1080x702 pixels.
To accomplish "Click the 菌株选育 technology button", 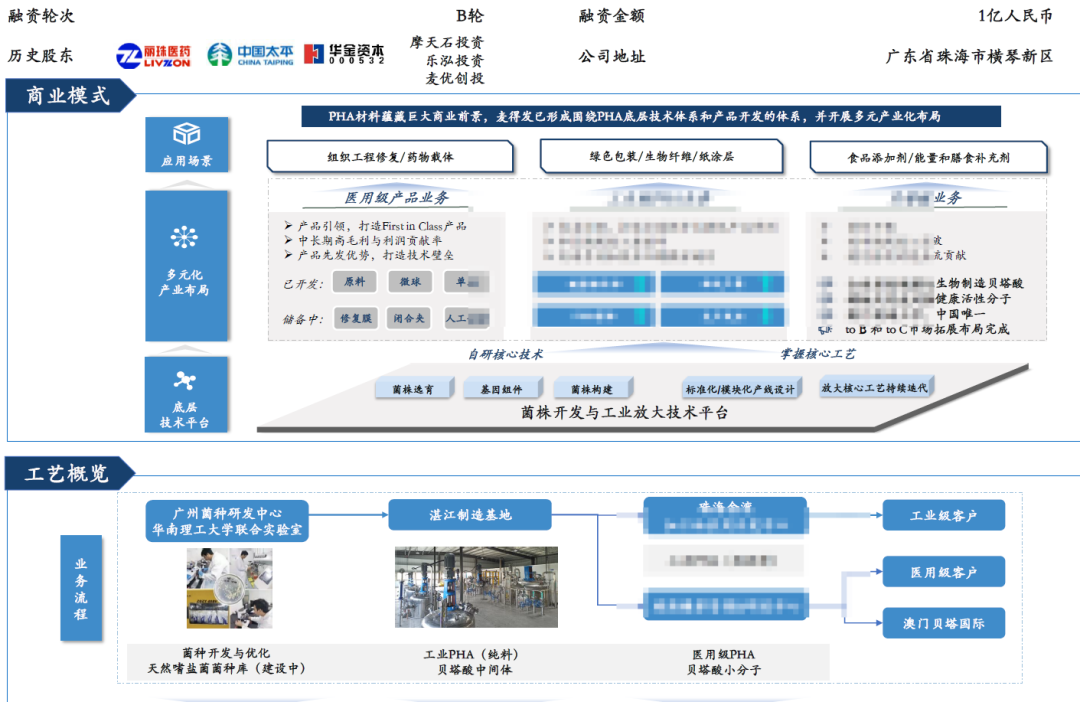I will (x=412, y=389).
